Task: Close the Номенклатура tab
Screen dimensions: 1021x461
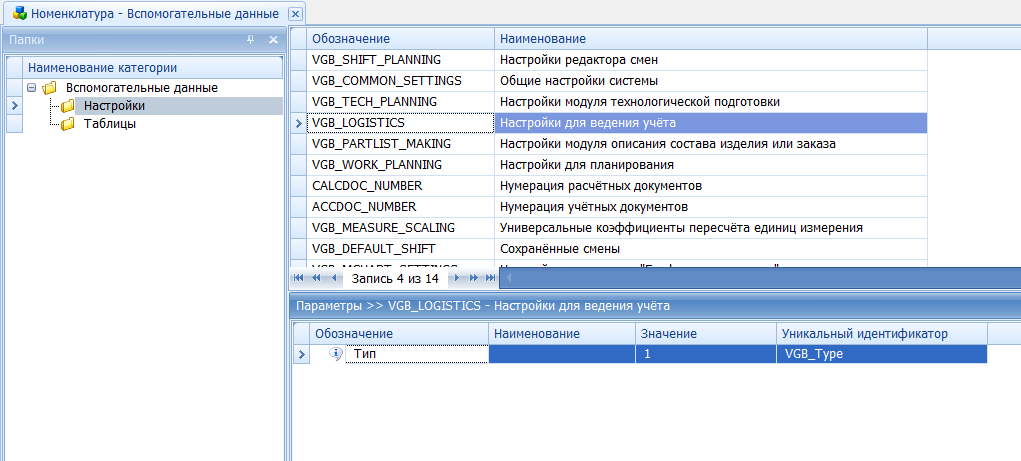Action: (295, 14)
